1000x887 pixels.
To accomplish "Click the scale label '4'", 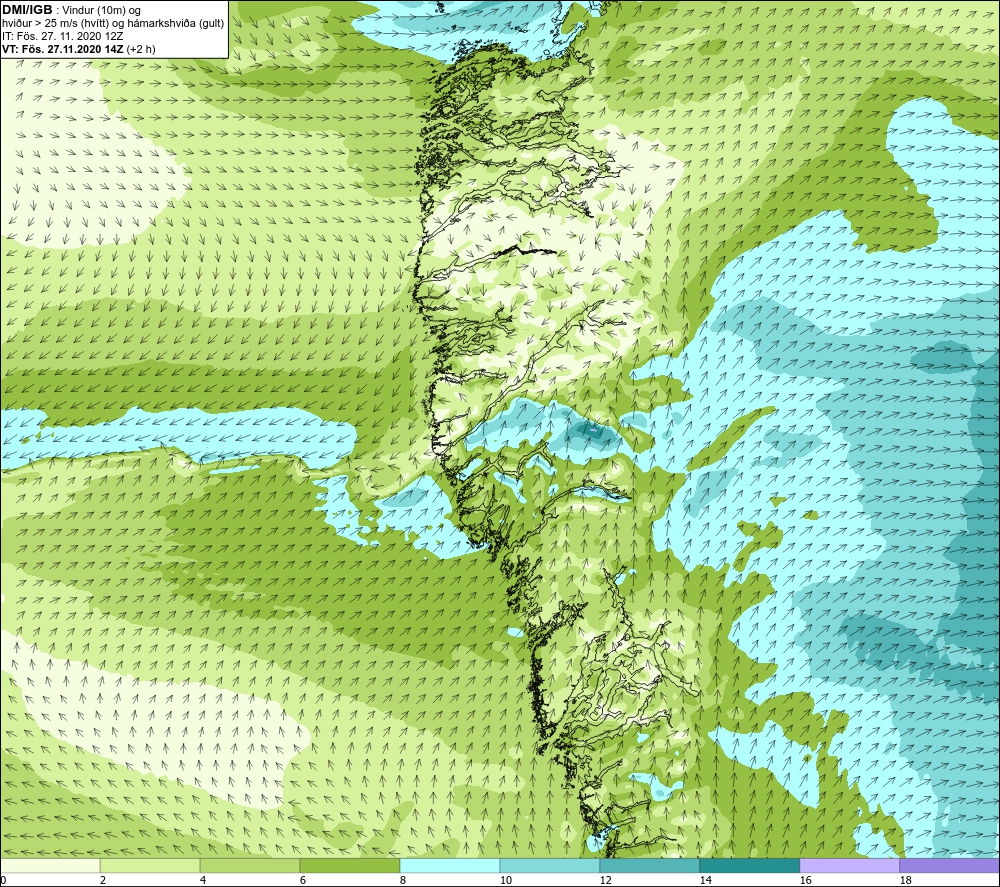I will coord(202,880).
